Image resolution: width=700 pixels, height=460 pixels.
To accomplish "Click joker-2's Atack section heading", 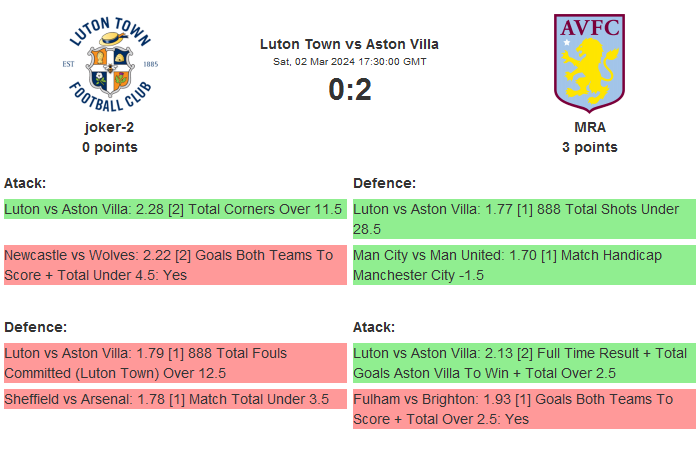I will tap(25, 183).
